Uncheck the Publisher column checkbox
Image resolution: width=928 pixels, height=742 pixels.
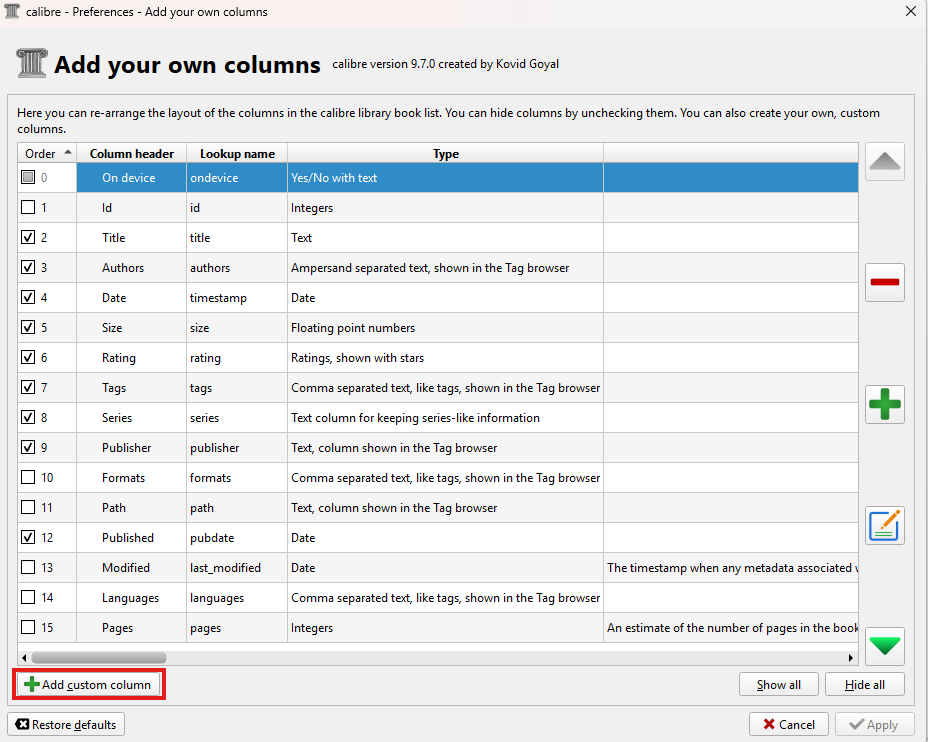[x=28, y=447]
